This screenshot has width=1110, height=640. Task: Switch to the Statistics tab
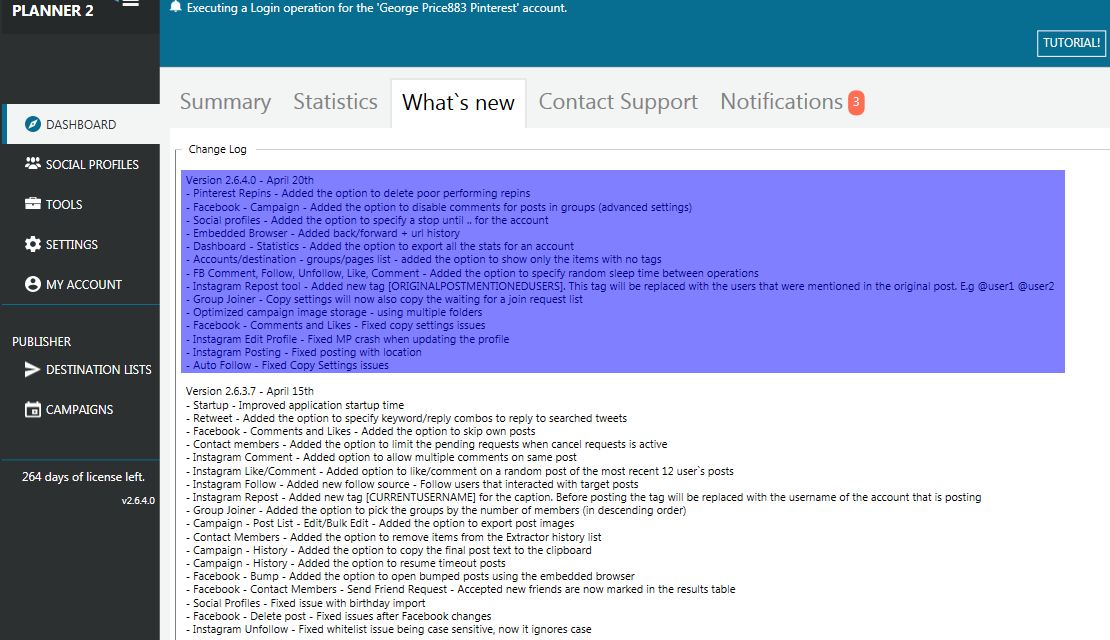(x=335, y=102)
